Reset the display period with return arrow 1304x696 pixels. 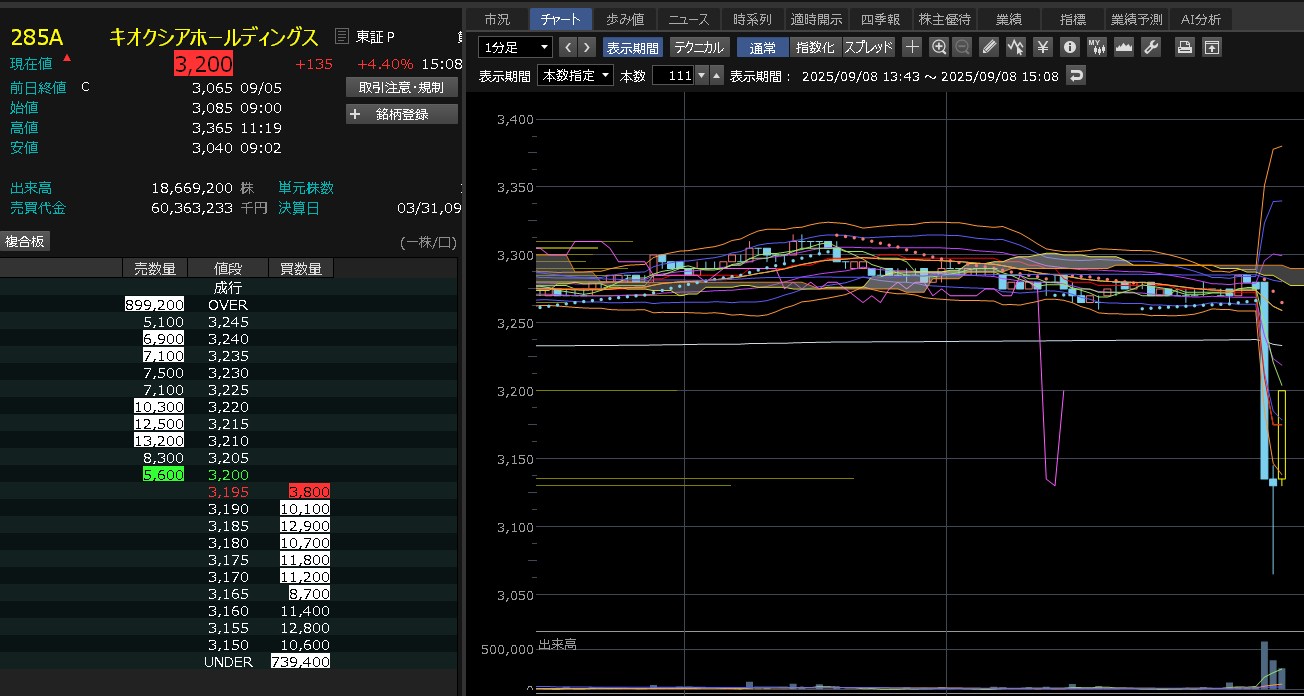(1076, 76)
